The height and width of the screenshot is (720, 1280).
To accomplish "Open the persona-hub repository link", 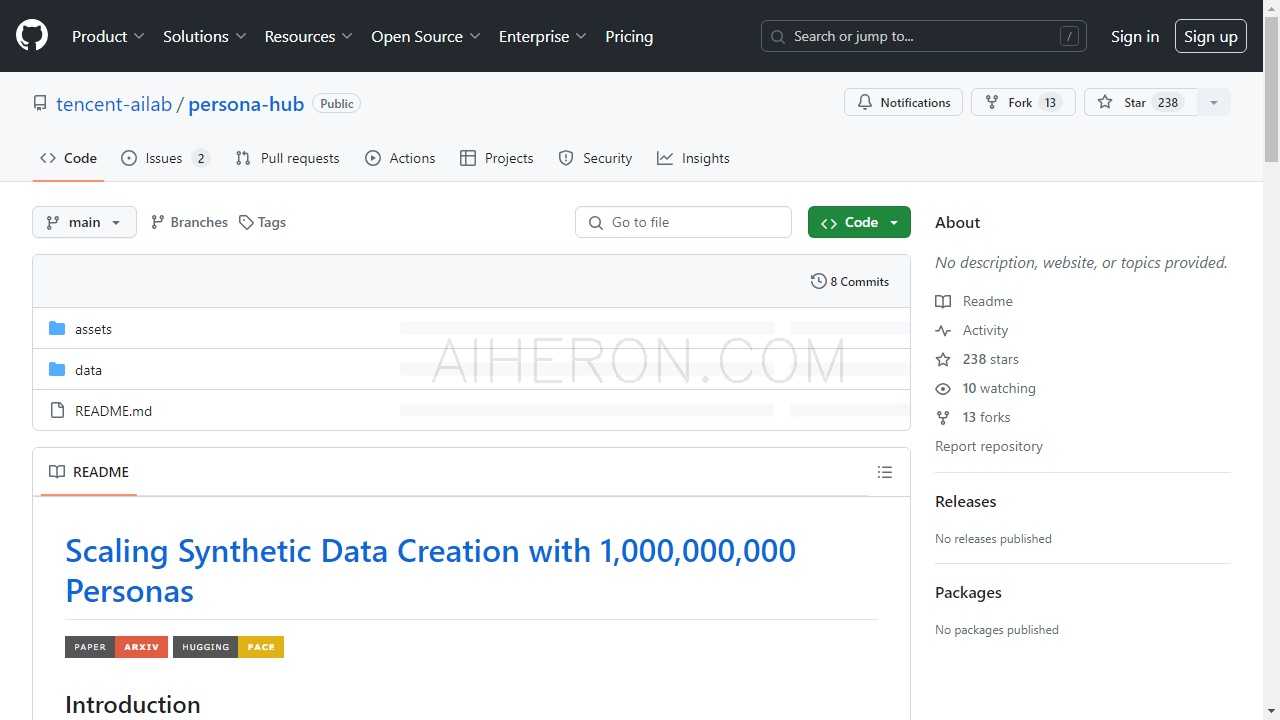I will [246, 104].
